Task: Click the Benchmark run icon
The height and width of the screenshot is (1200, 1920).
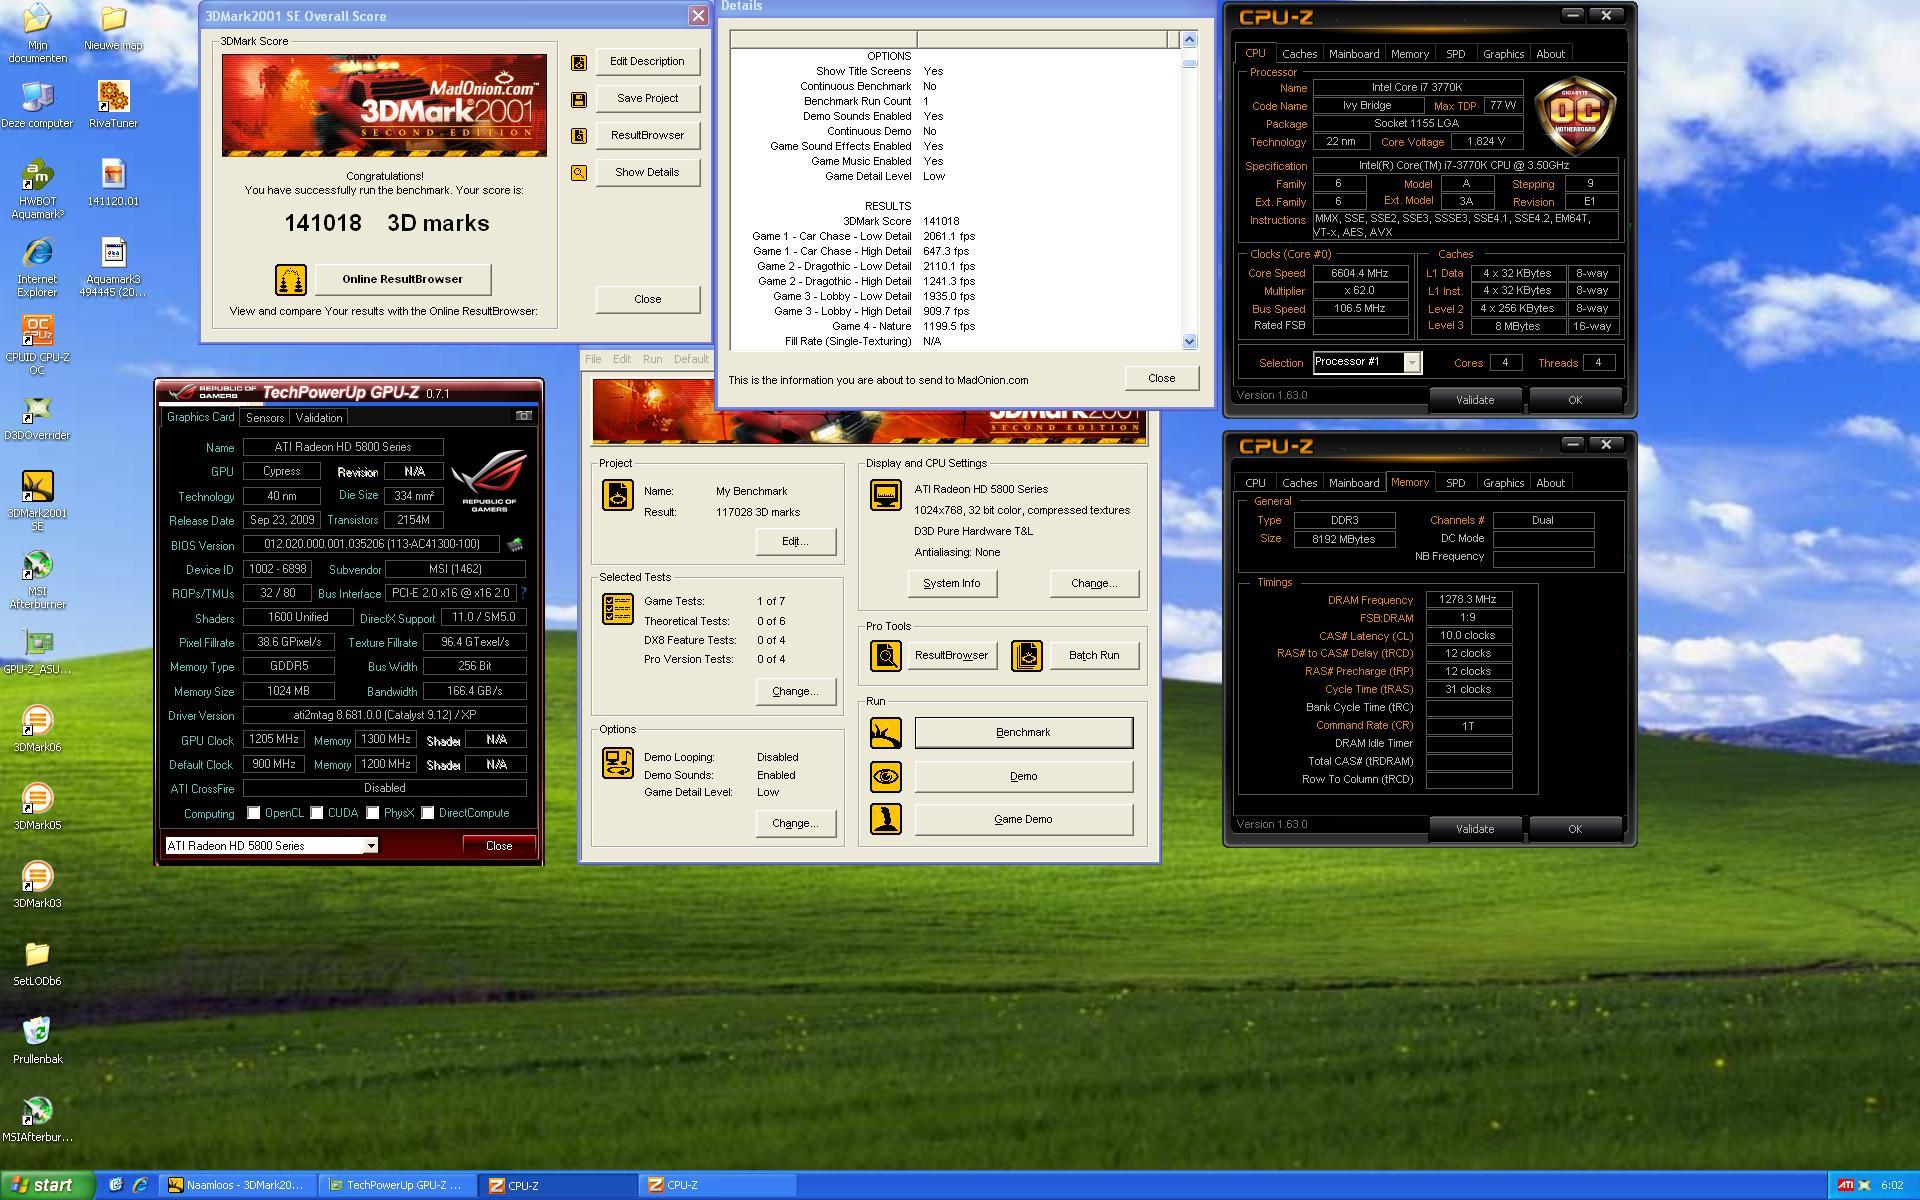Action: (885, 734)
